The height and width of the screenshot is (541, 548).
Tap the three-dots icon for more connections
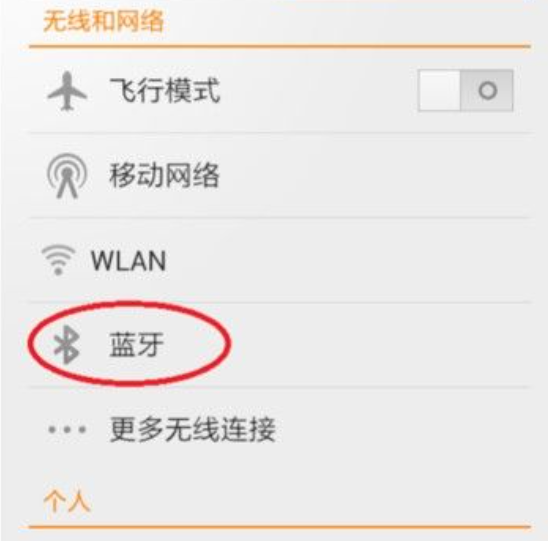(x=67, y=429)
